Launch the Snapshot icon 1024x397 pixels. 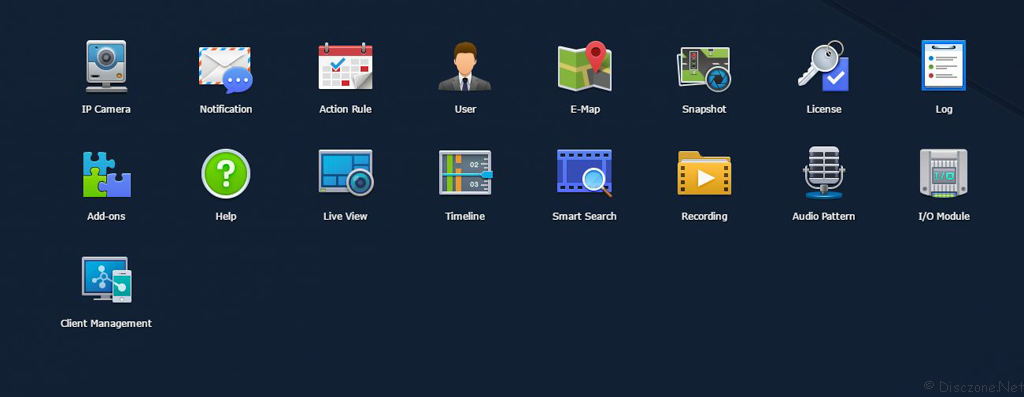[x=704, y=69]
